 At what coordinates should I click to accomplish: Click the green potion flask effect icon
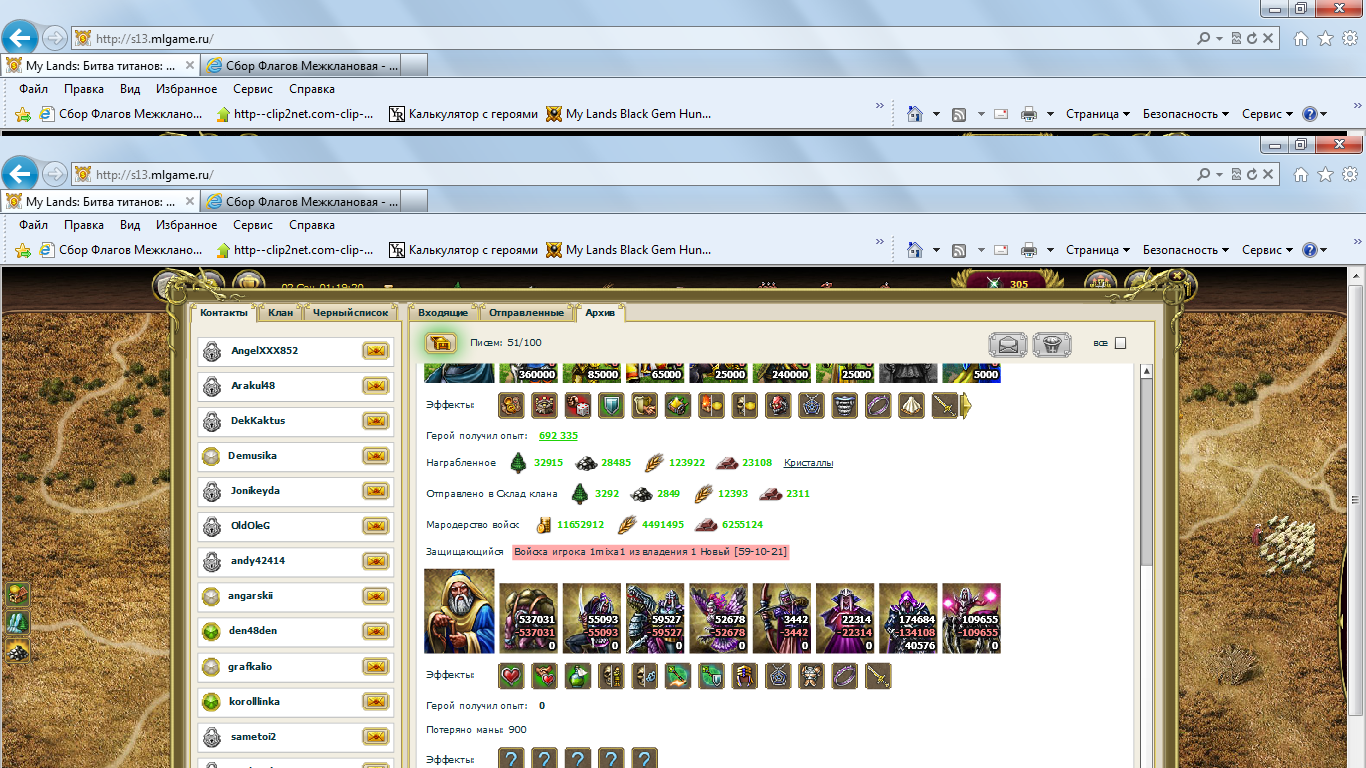click(578, 676)
